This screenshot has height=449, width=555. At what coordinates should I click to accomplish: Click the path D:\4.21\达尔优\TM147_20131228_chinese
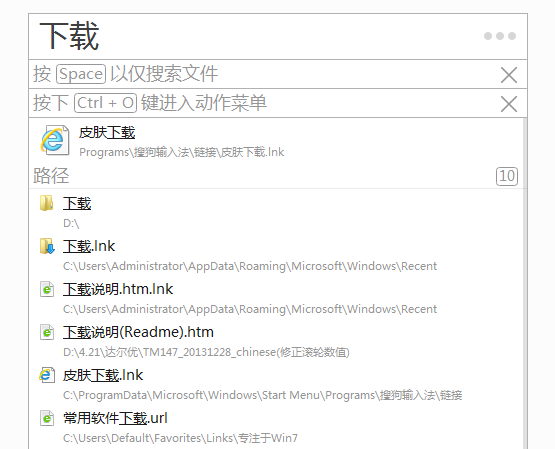coord(206,352)
